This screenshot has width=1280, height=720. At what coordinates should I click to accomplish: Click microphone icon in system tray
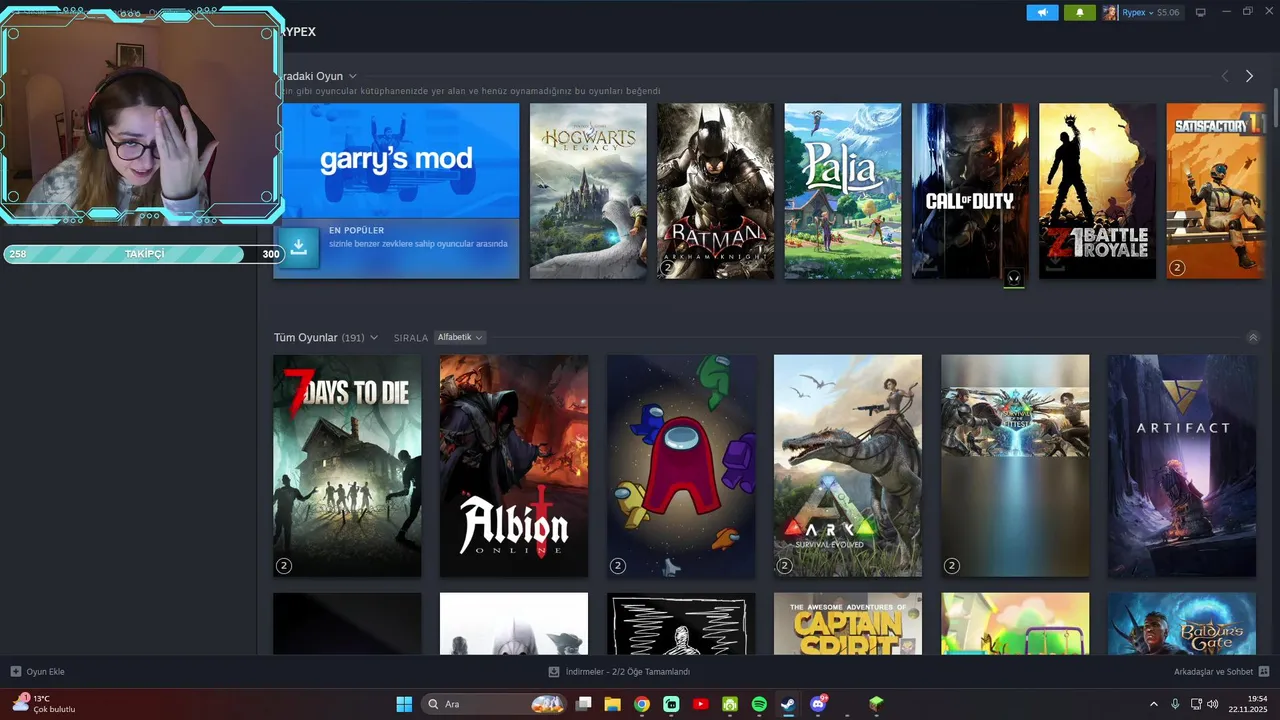[x=1175, y=704]
